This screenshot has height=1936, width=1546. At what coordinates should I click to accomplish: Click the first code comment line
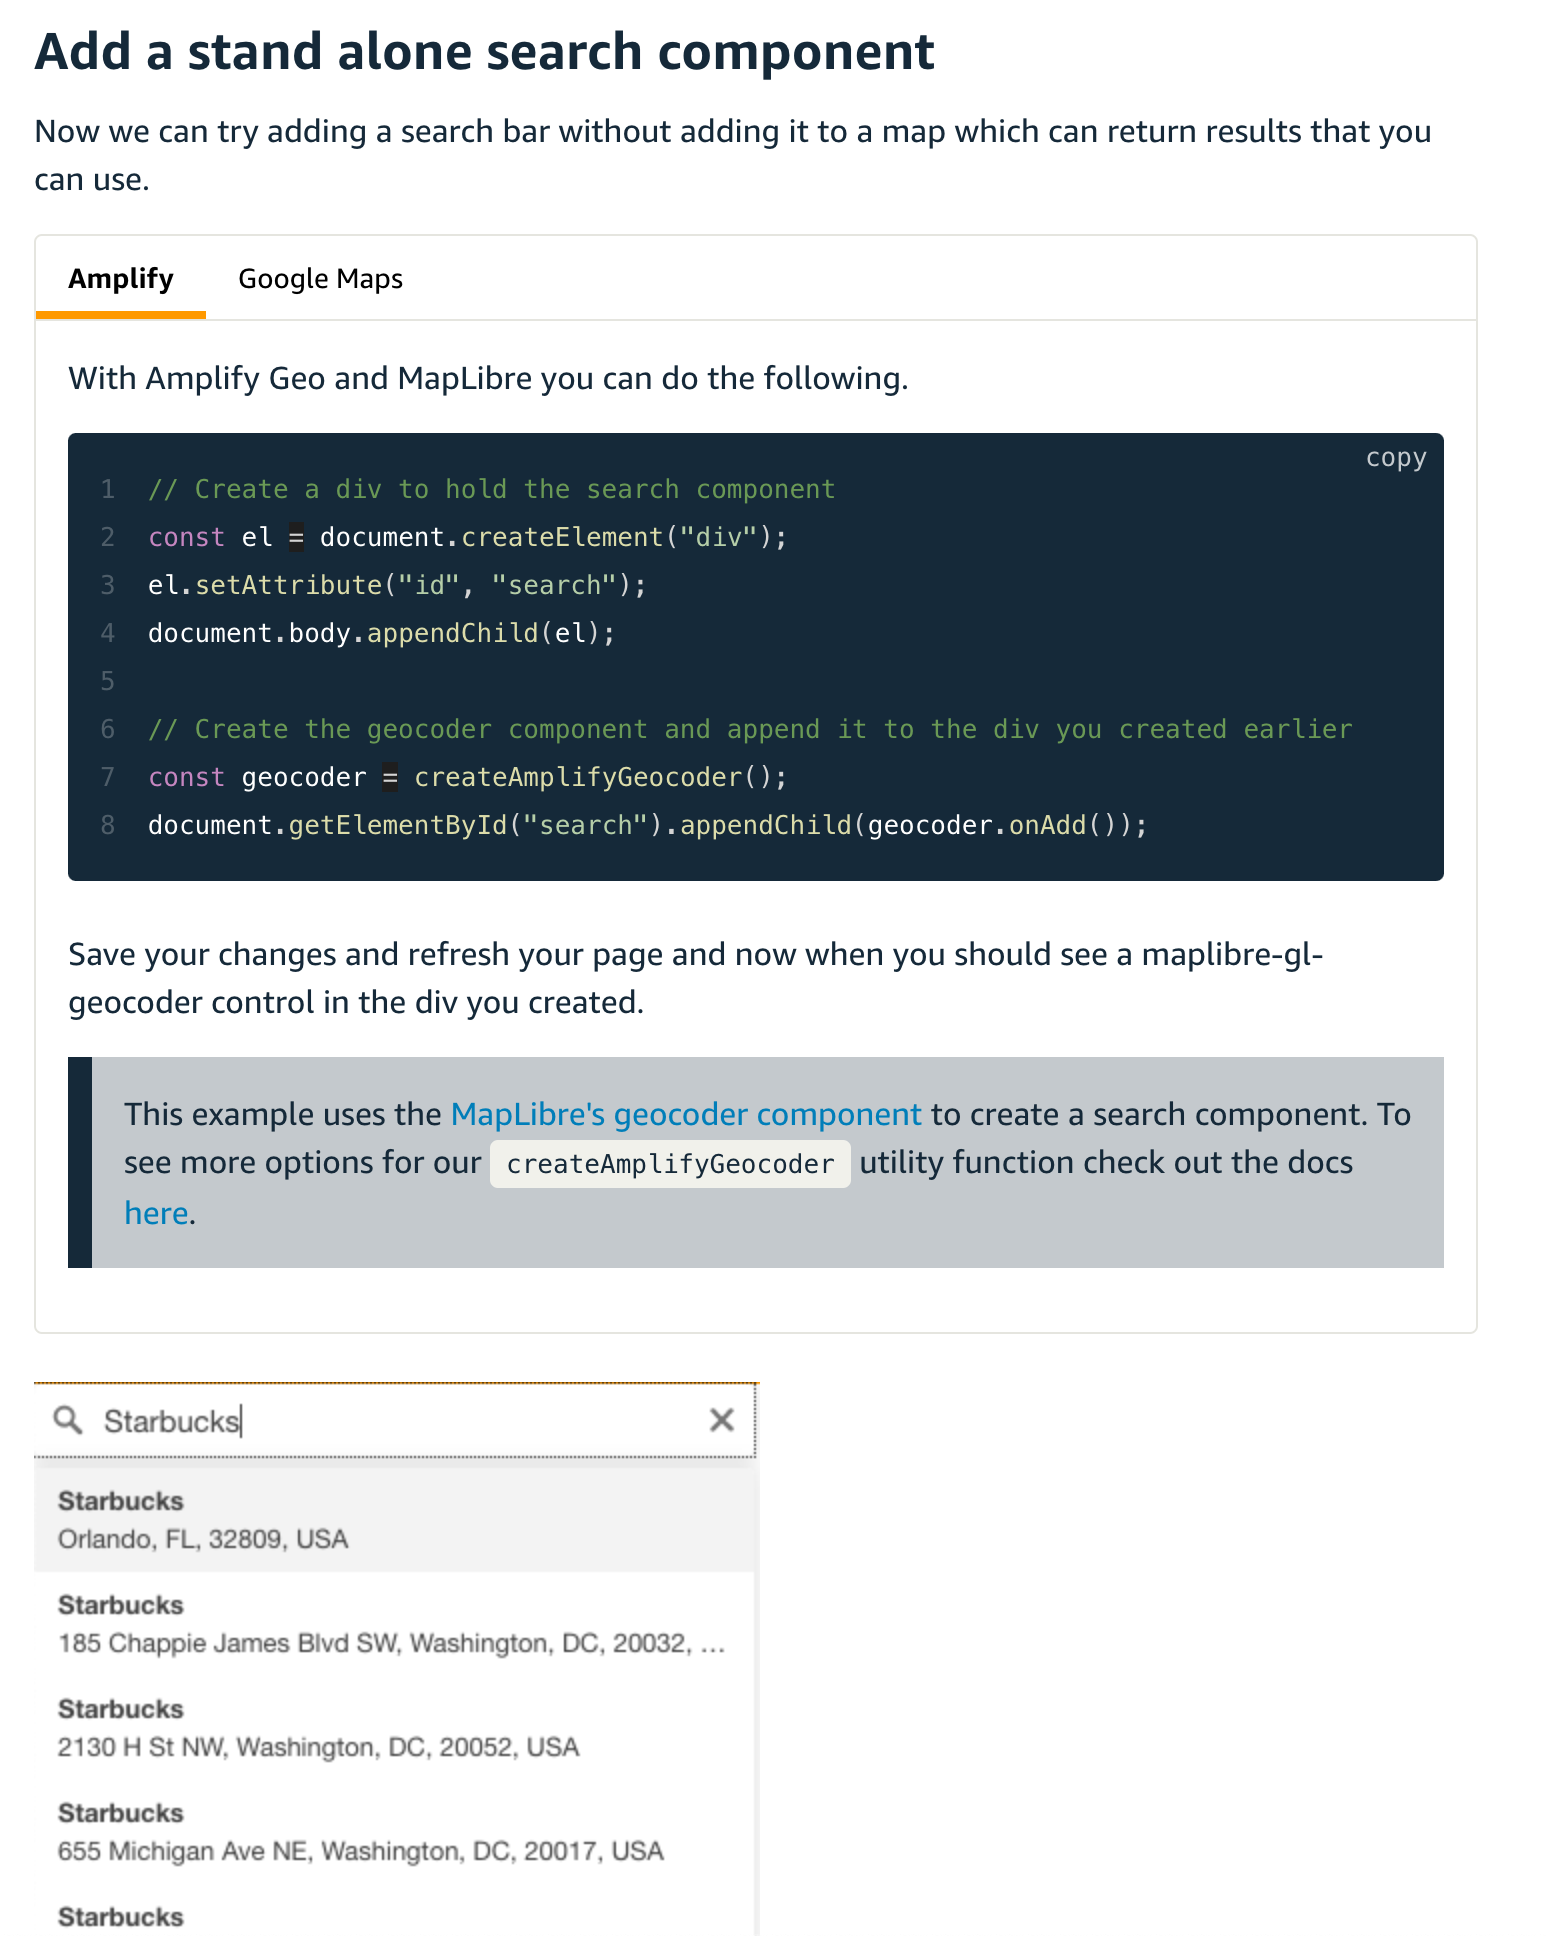point(491,489)
